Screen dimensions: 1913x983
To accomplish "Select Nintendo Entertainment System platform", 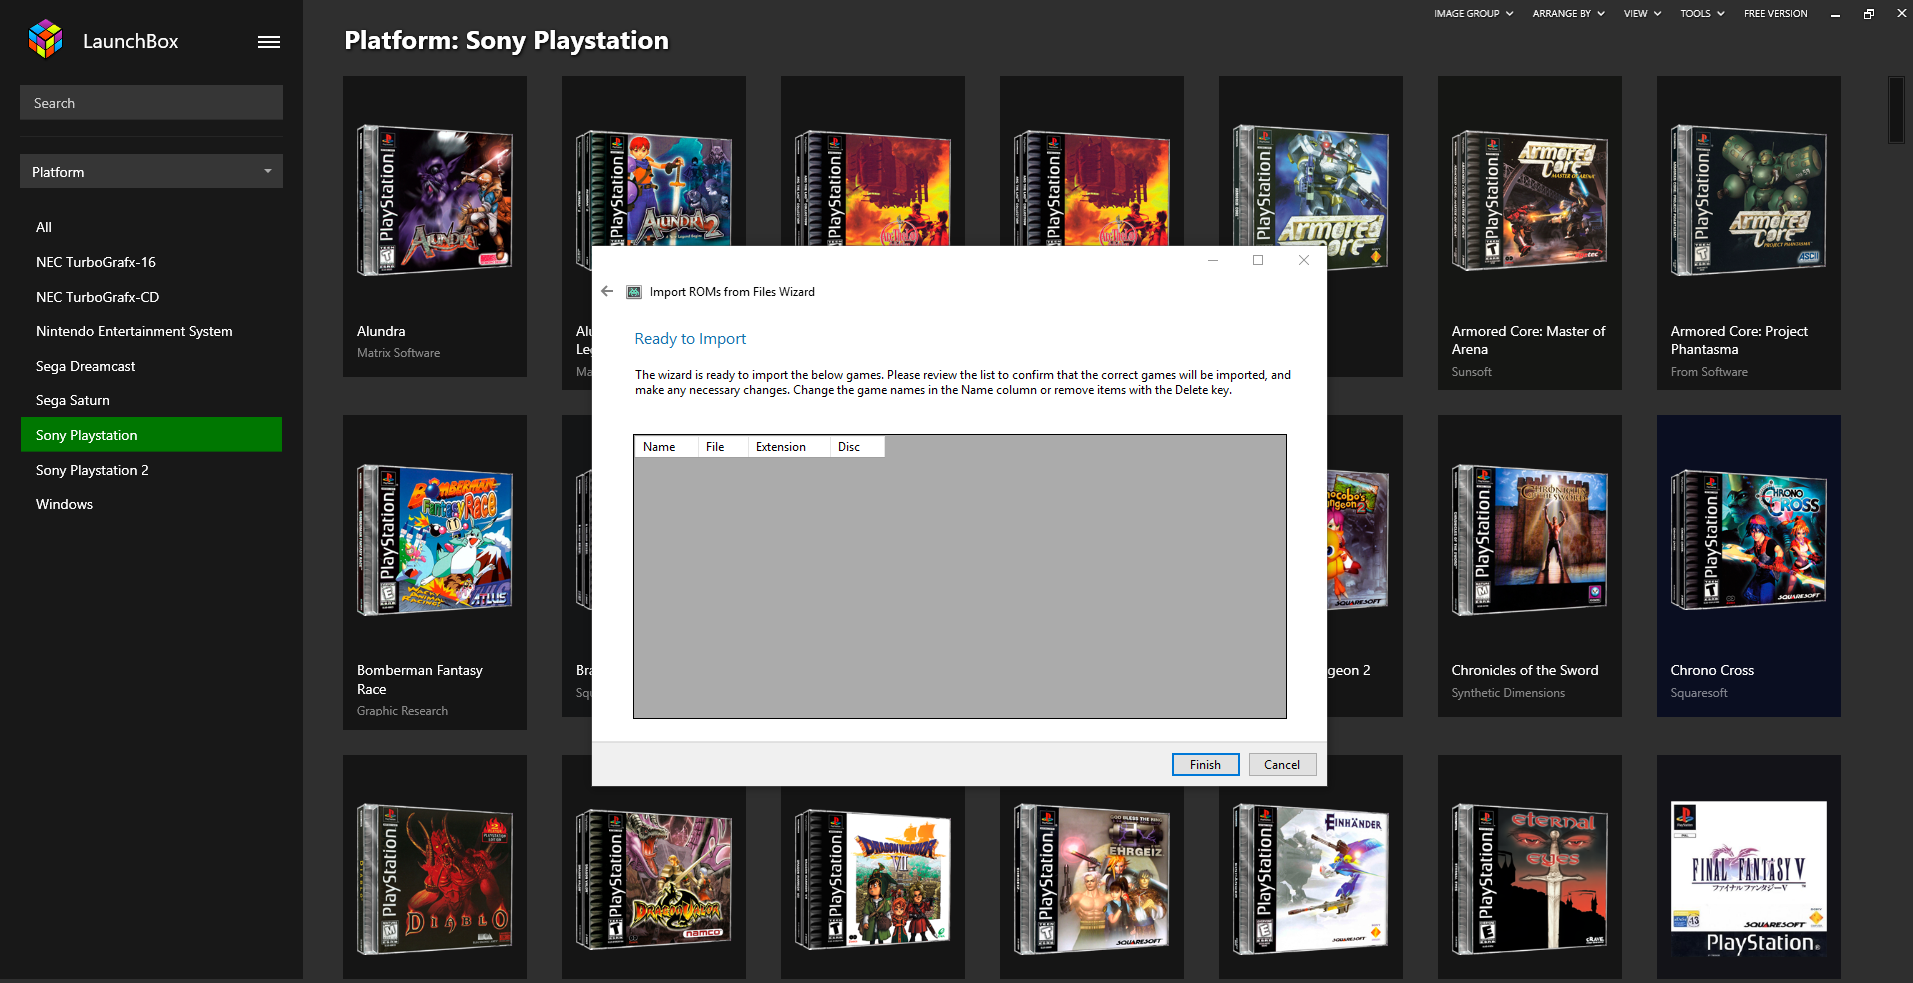I will [x=151, y=331].
